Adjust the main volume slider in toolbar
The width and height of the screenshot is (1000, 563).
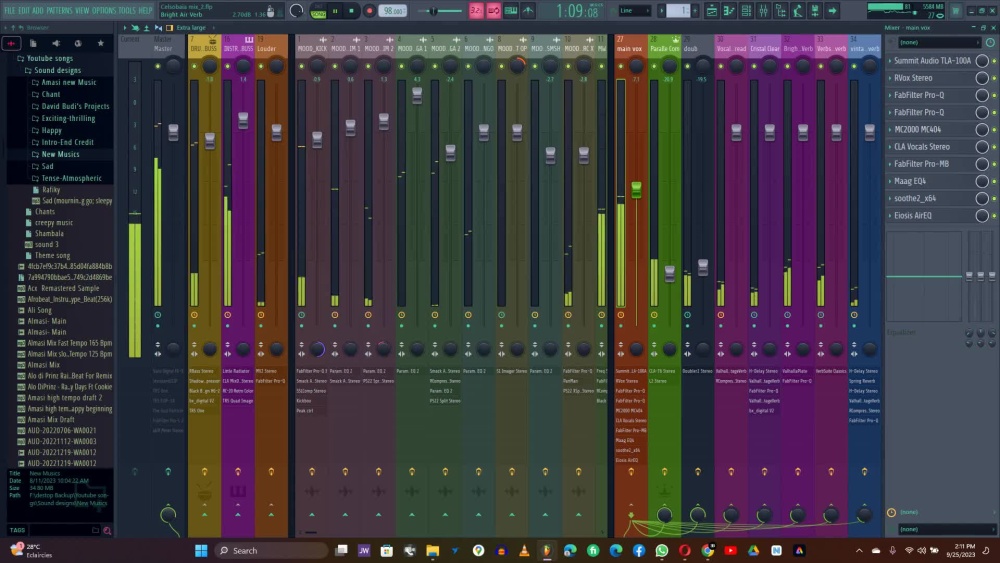tap(440, 11)
